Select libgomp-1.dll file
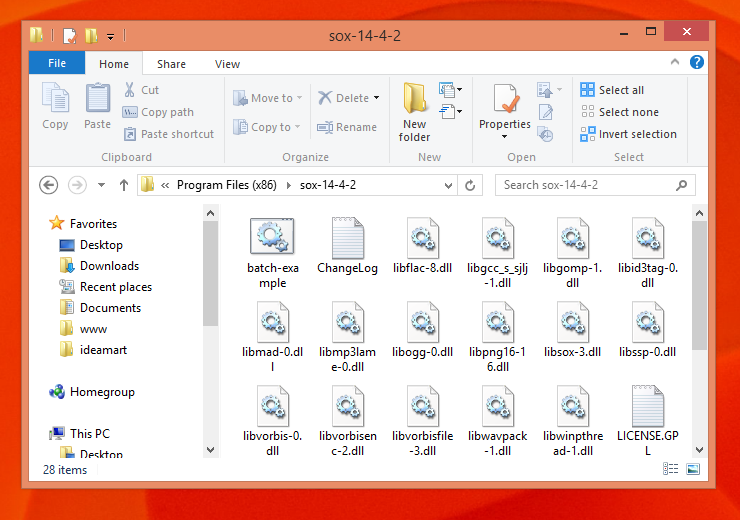740x520 pixels. (572, 253)
